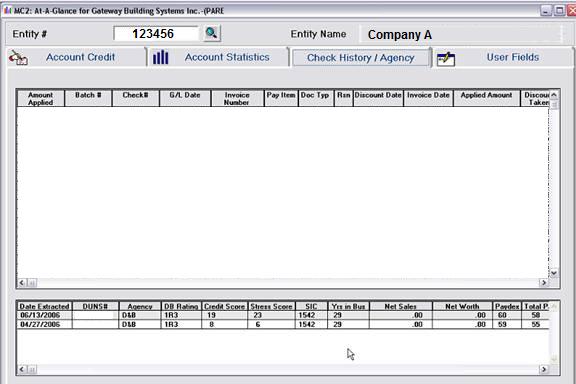The width and height of the screenshot is (576, 384).
Task: Click the Net Worth column header
Action: [462, 306]
